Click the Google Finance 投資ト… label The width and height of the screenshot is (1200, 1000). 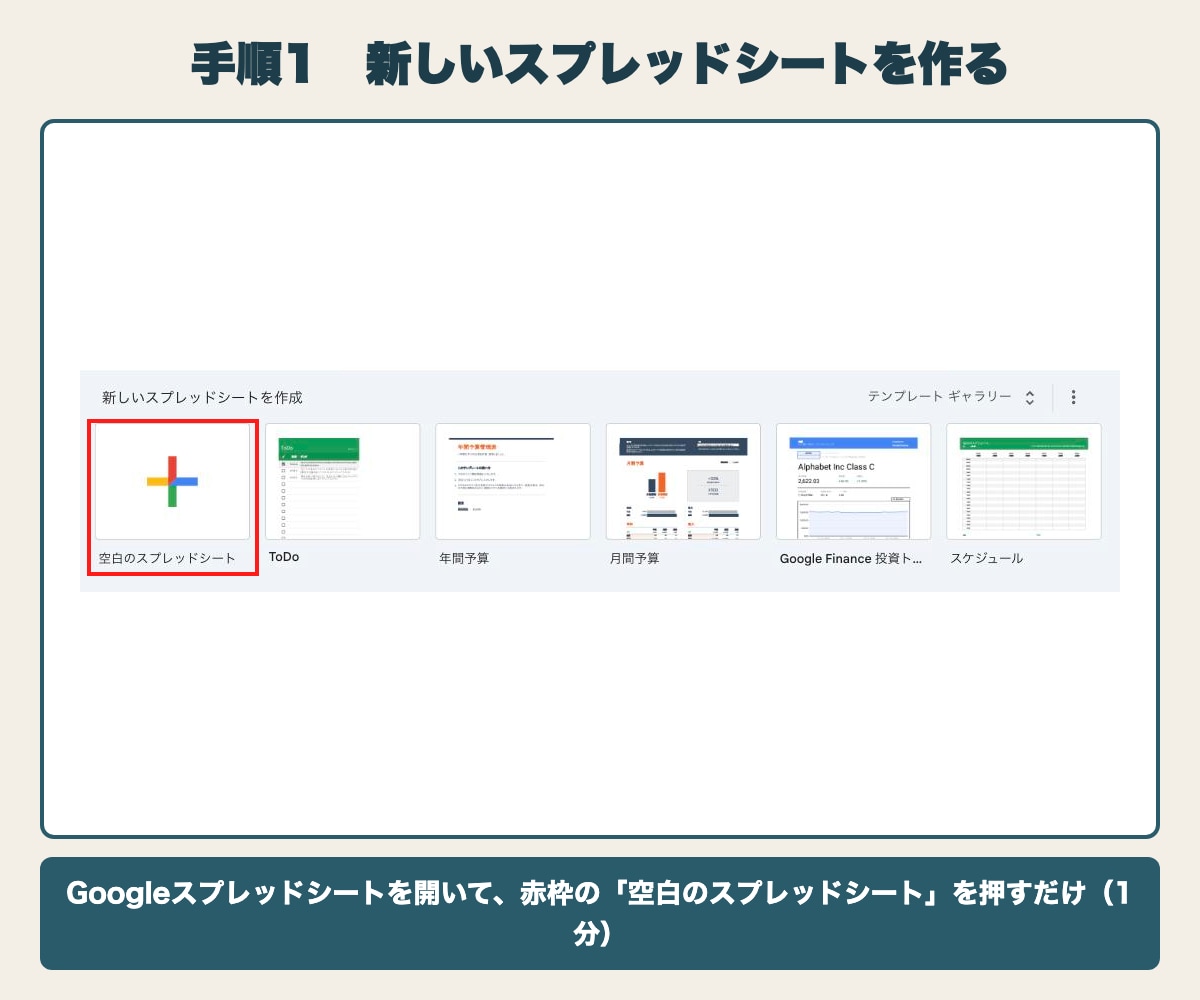(x=852, y=558)
